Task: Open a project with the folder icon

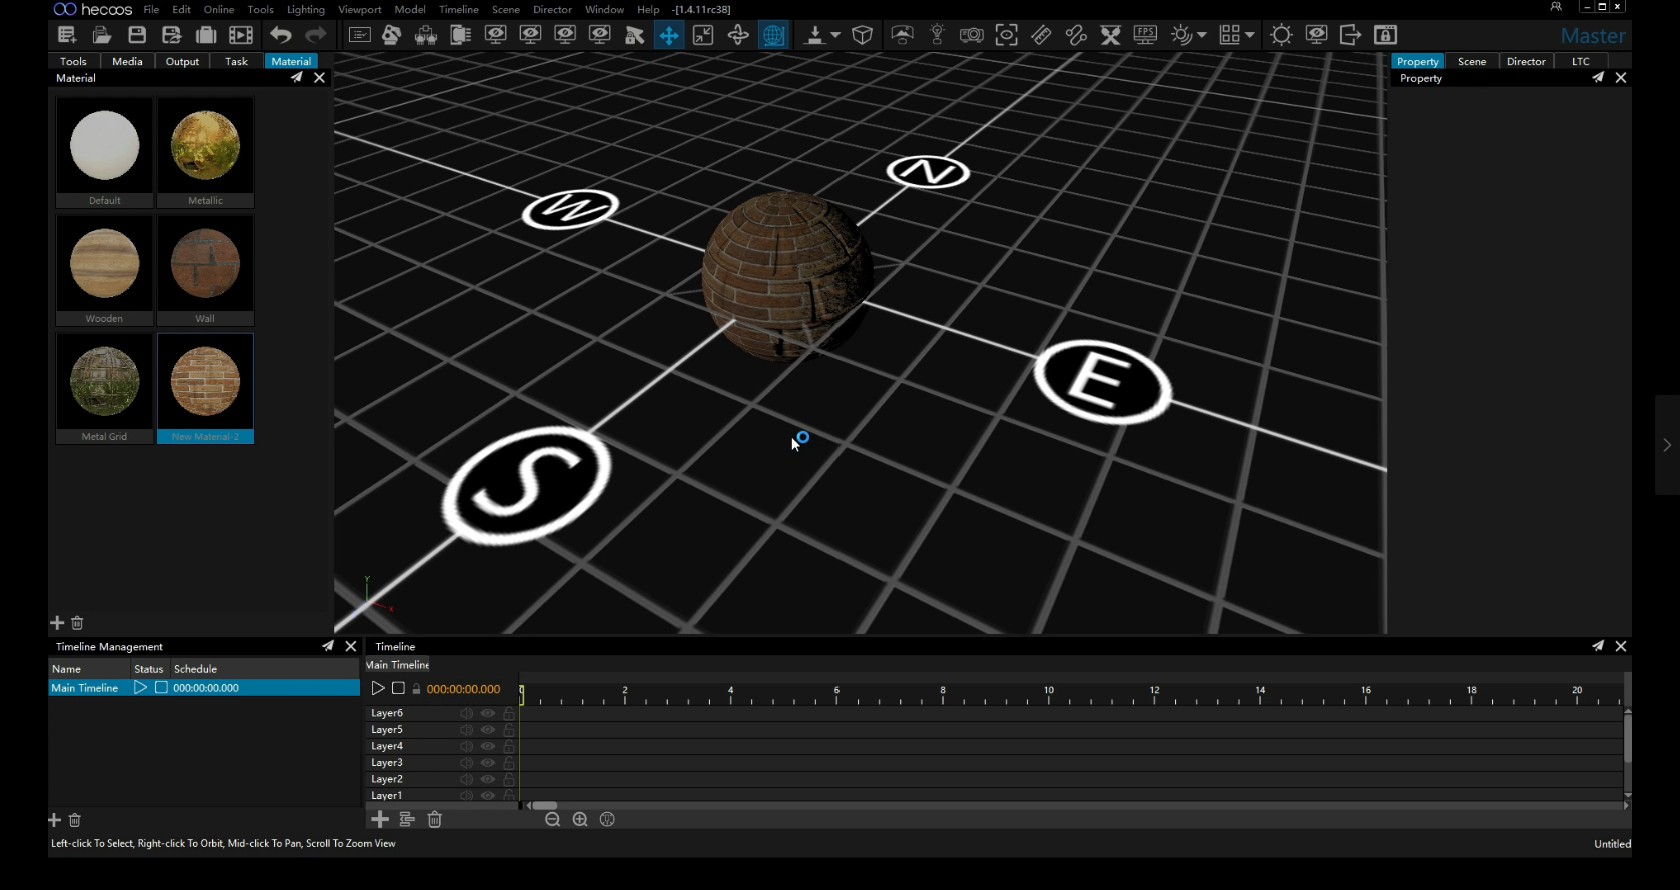Action: [x=102, y=35]
